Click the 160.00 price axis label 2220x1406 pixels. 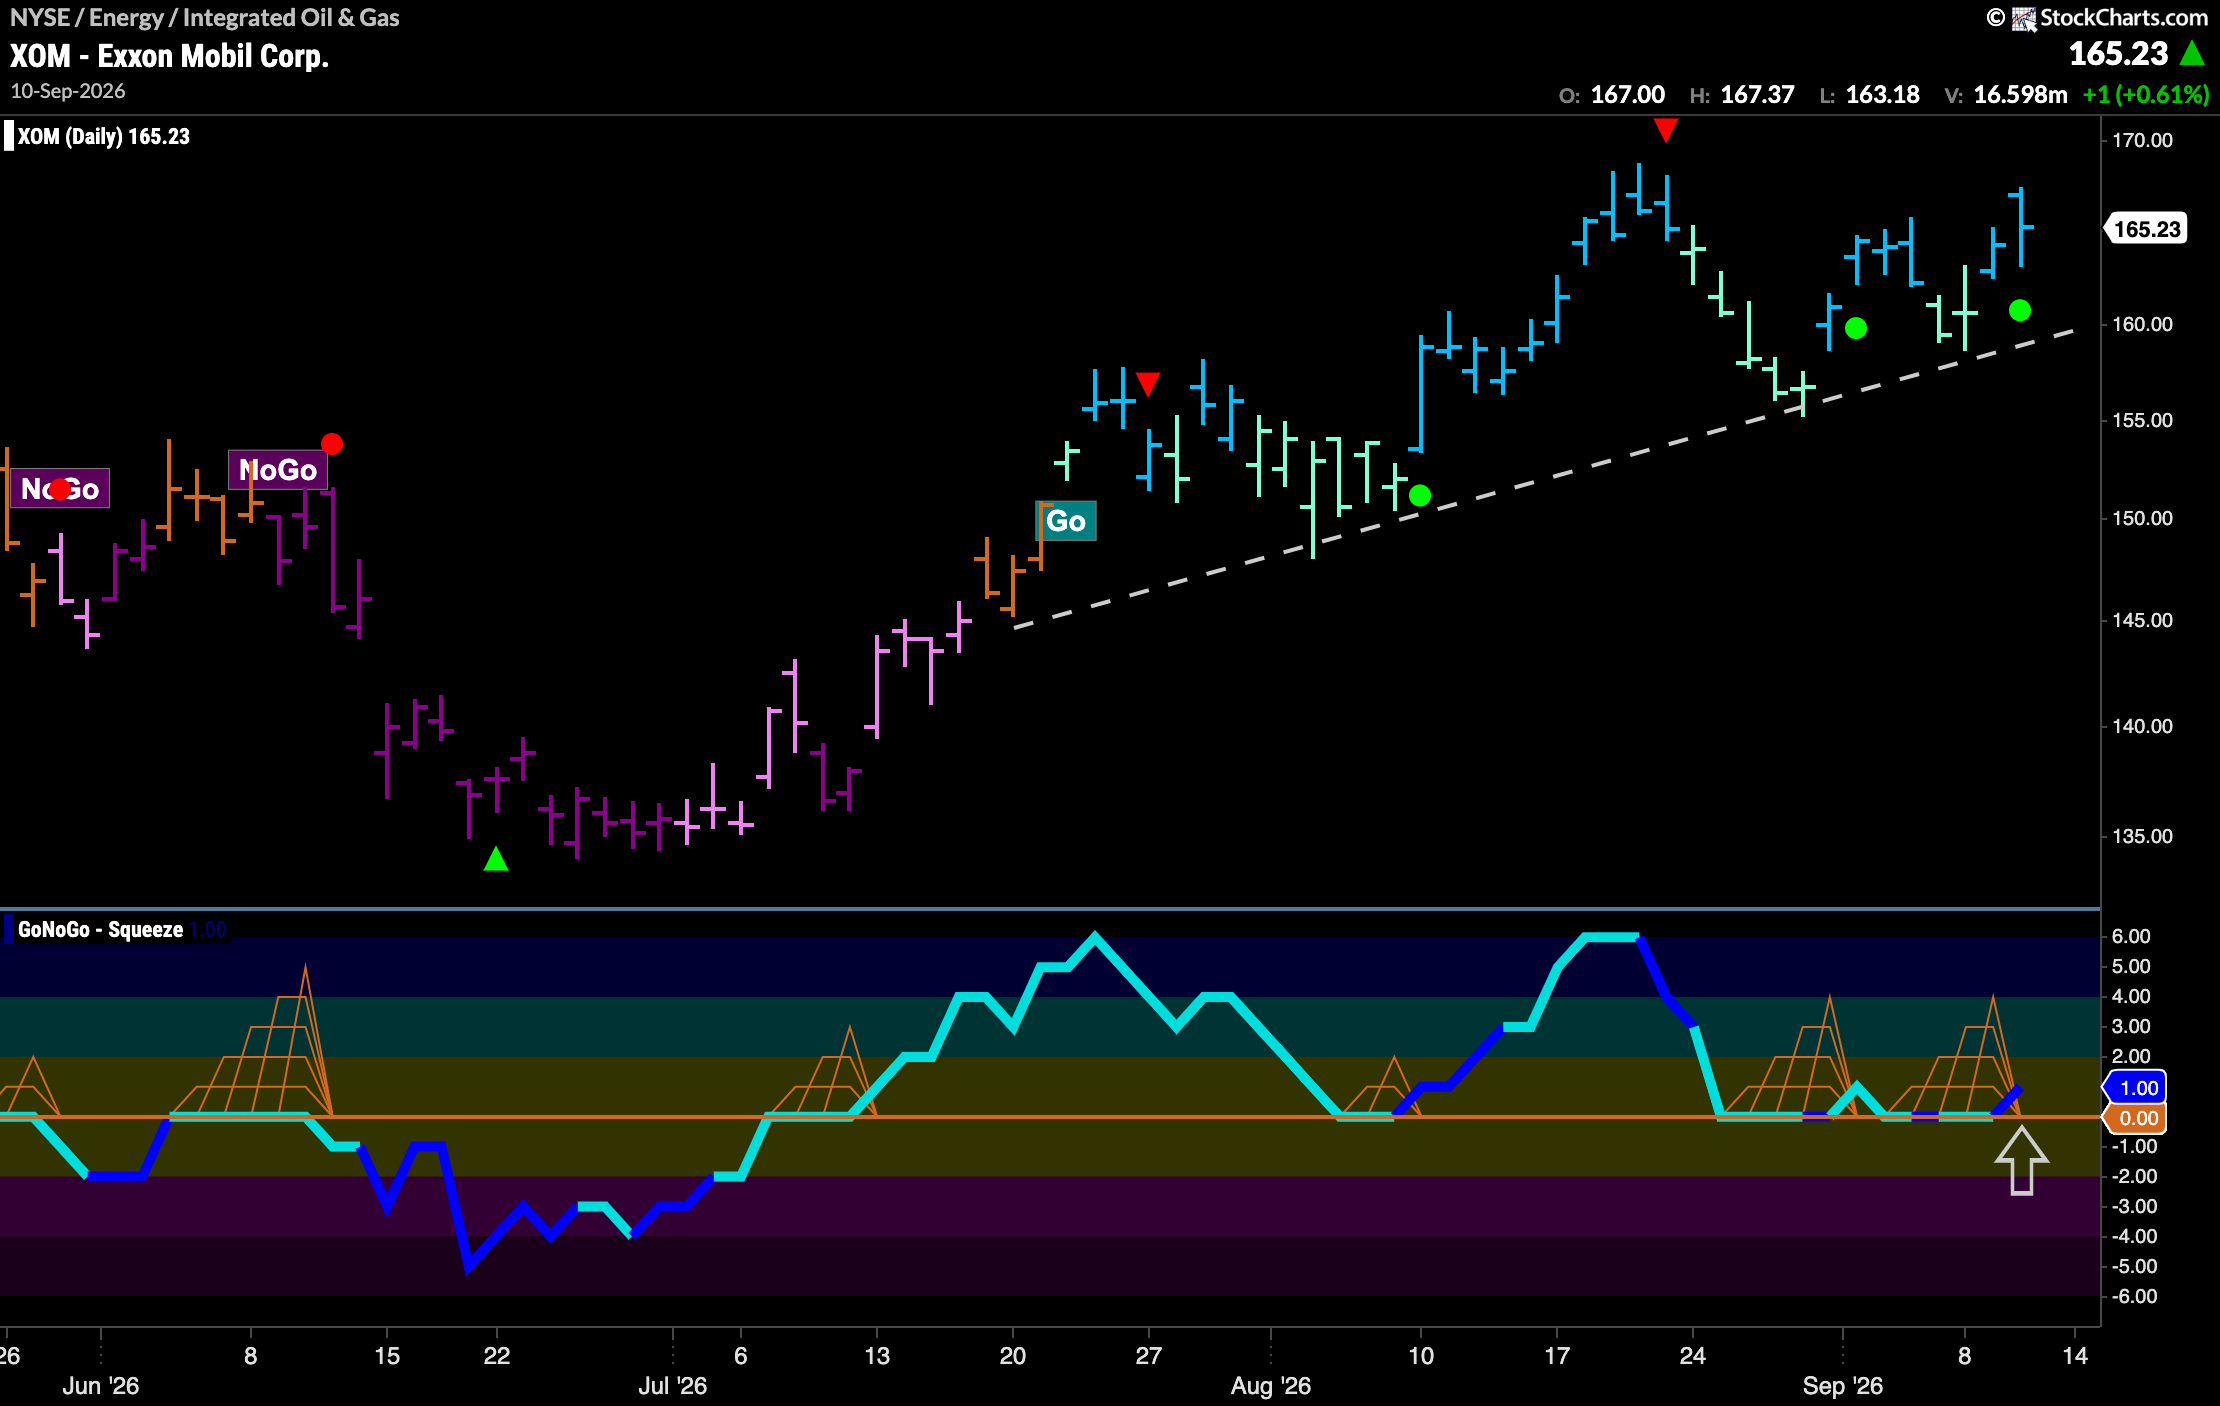2142,324
